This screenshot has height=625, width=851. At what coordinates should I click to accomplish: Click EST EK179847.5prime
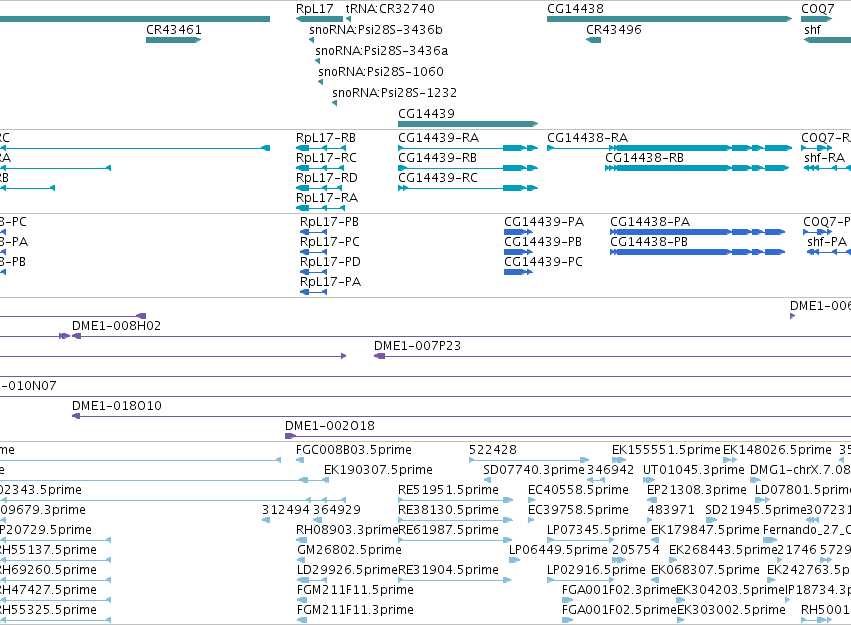coord(705,530)
